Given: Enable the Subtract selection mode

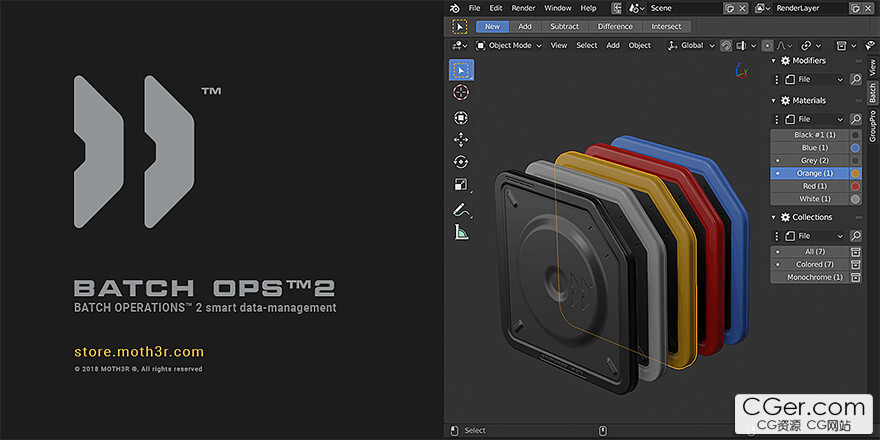Looking at the screenshot, I should tap(564, 27).
